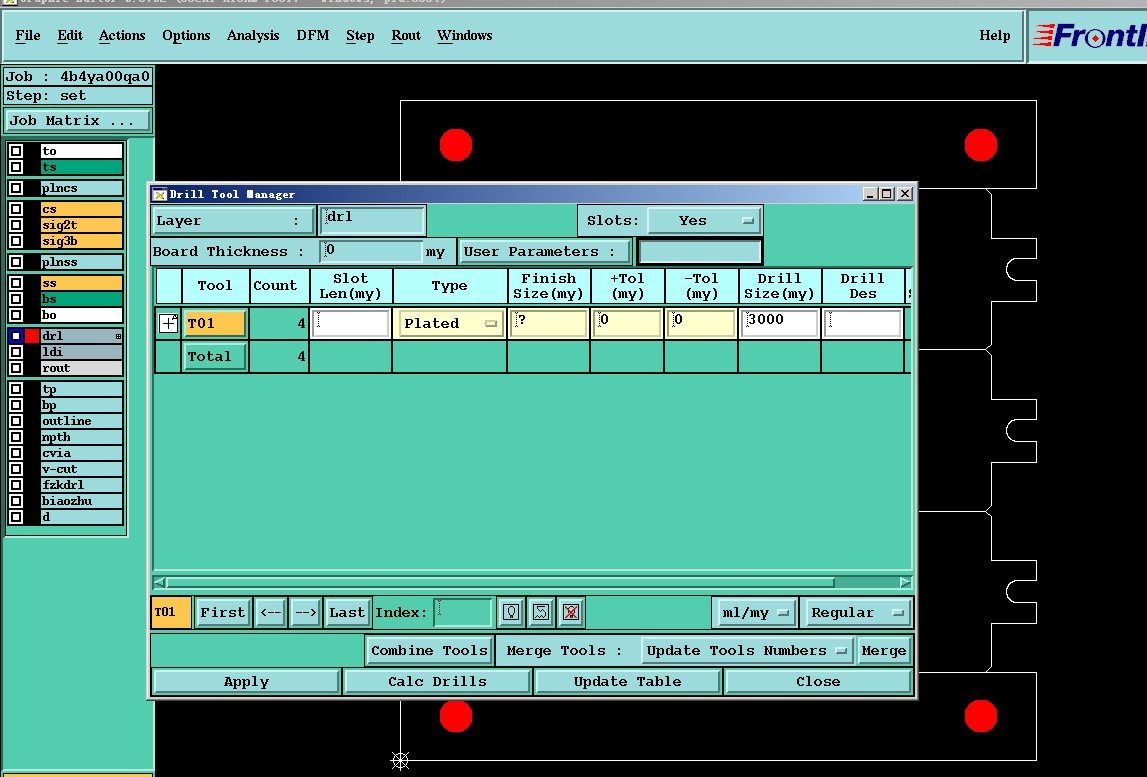
Task: Toggle the ss layer checkbox
Action: coord(16,283)
